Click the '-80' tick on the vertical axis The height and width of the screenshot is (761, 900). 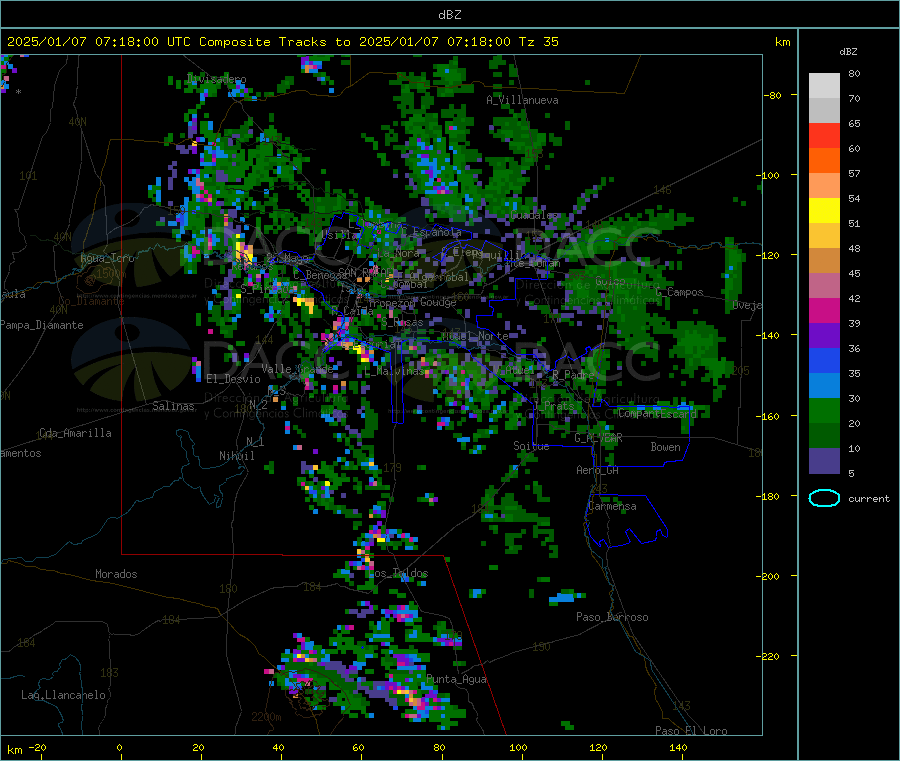point(773,95)
